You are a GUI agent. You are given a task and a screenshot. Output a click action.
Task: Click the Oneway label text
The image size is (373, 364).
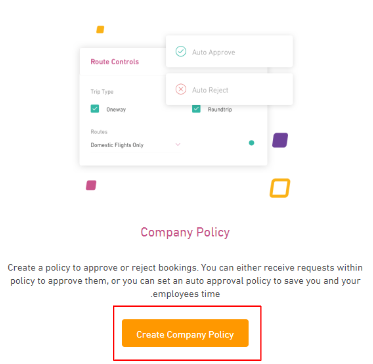click(116, 109)
